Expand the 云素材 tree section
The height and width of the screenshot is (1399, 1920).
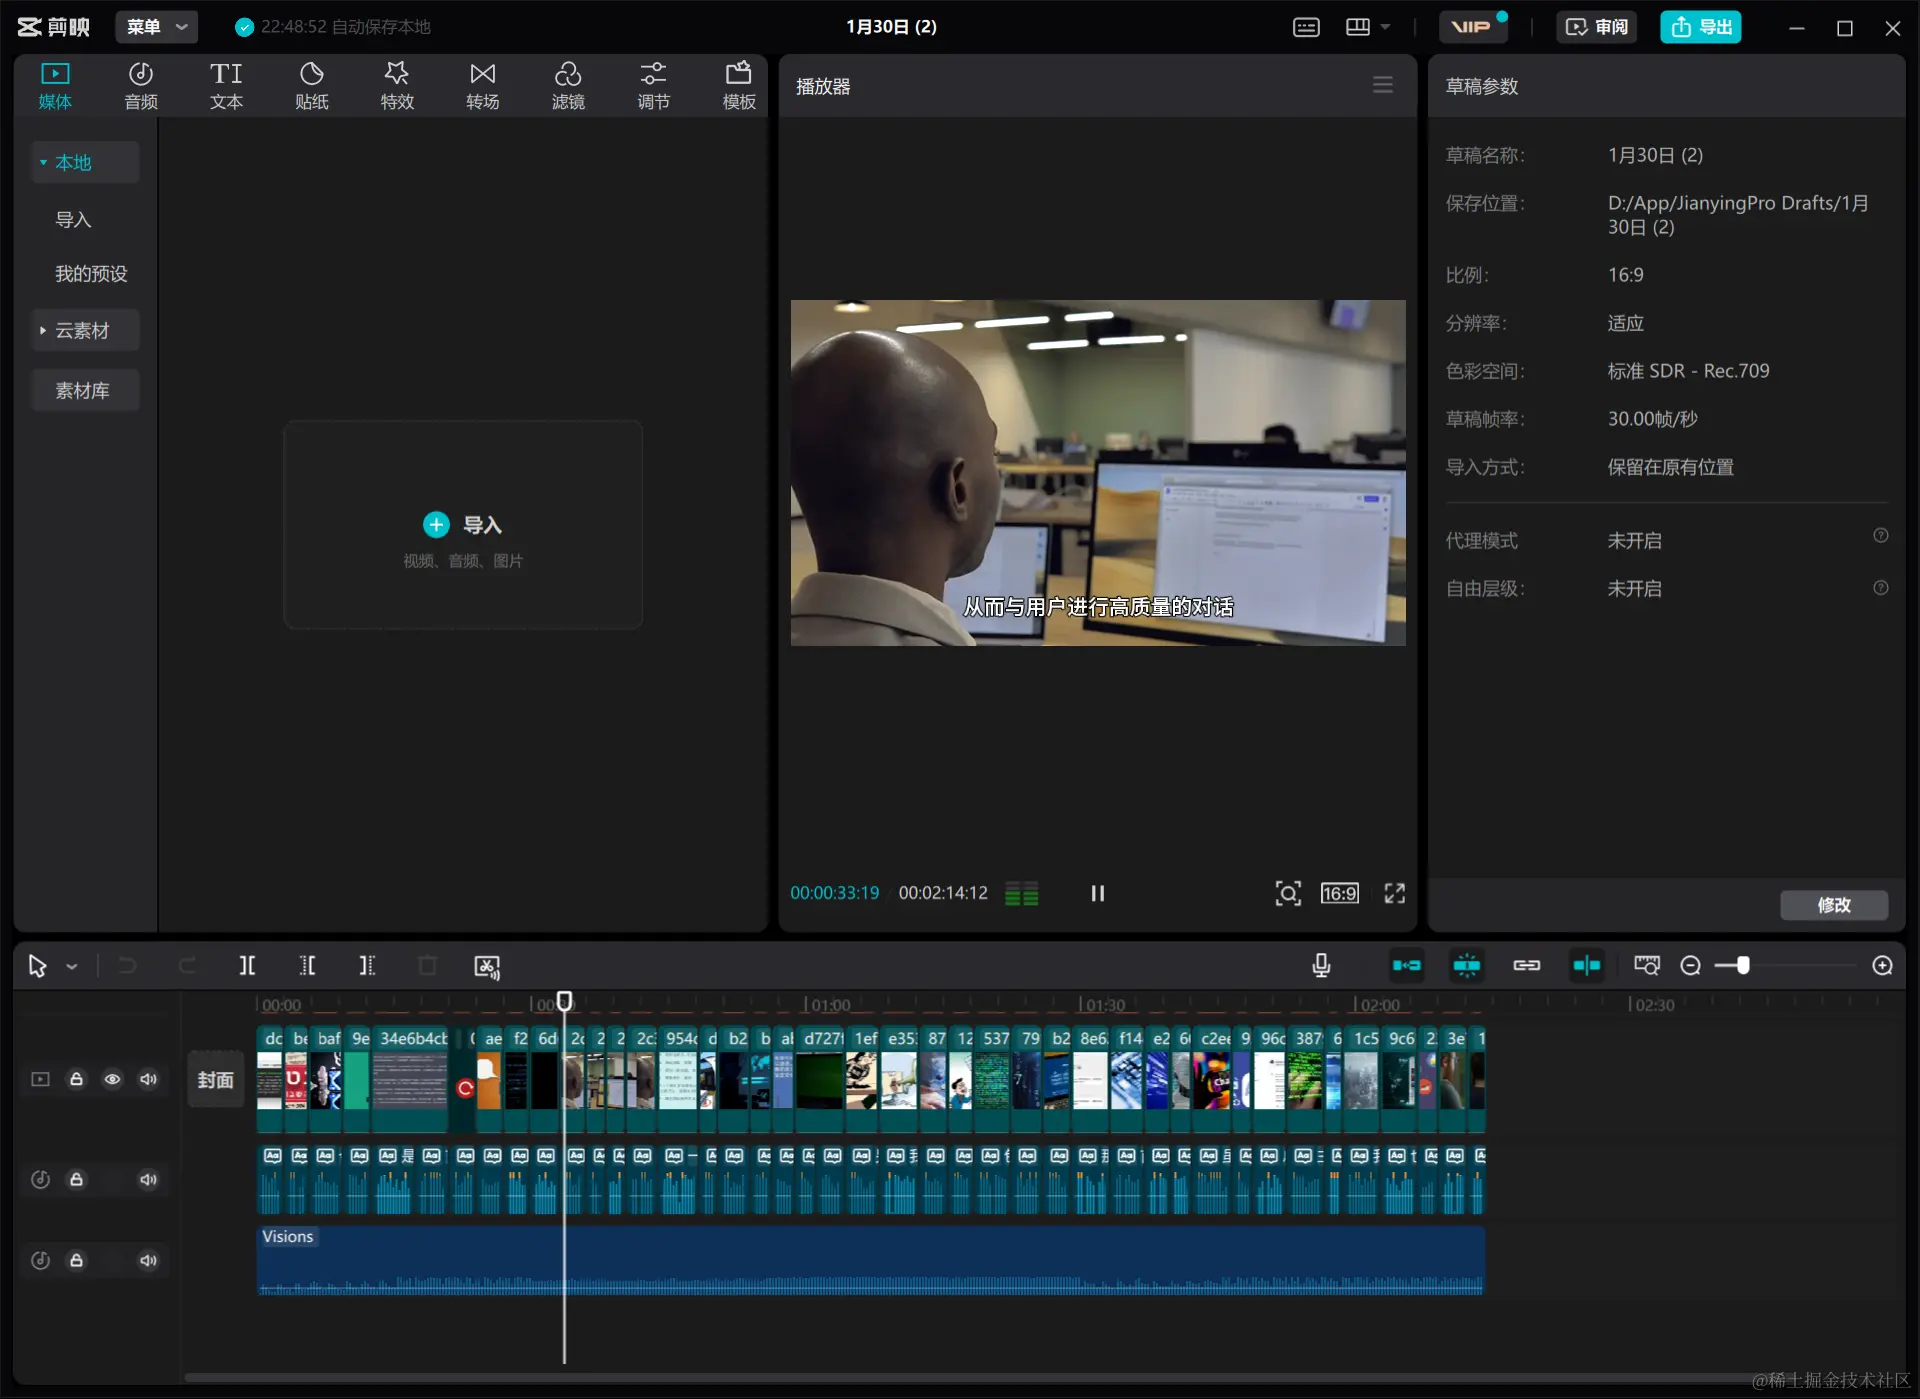43,330
